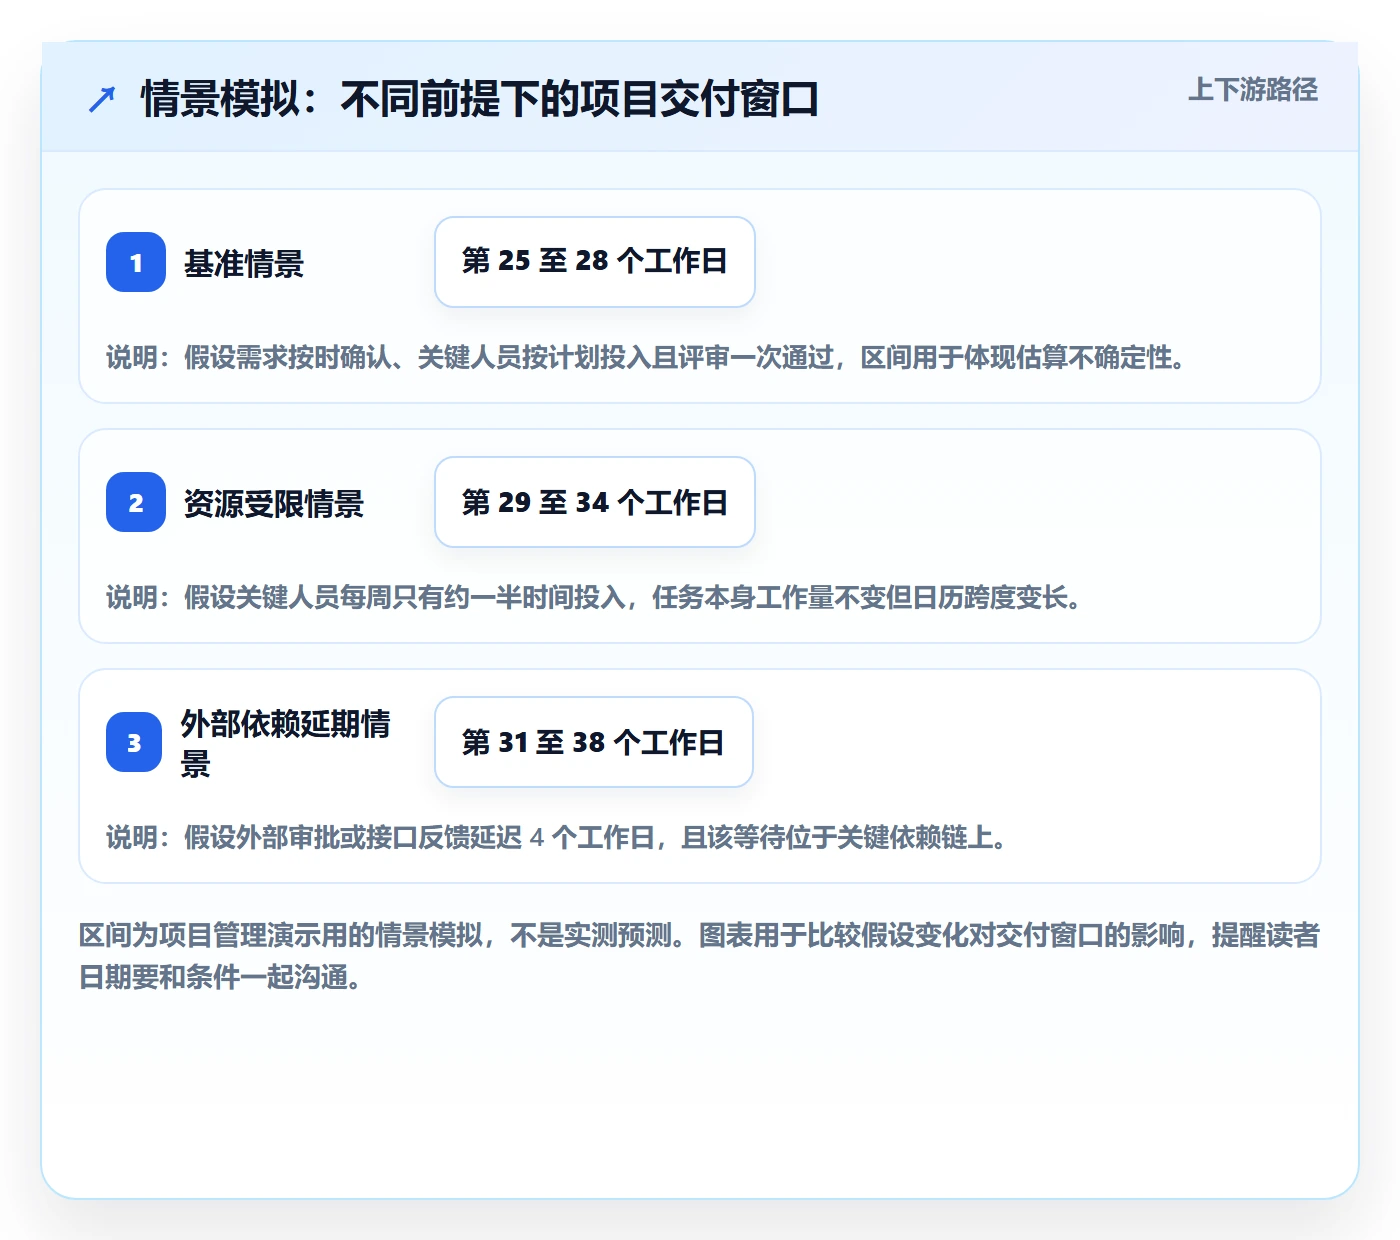Click the number 2 badge for 资源受限情景
Screen dimensions: 1400x1240
pos(136,502)
